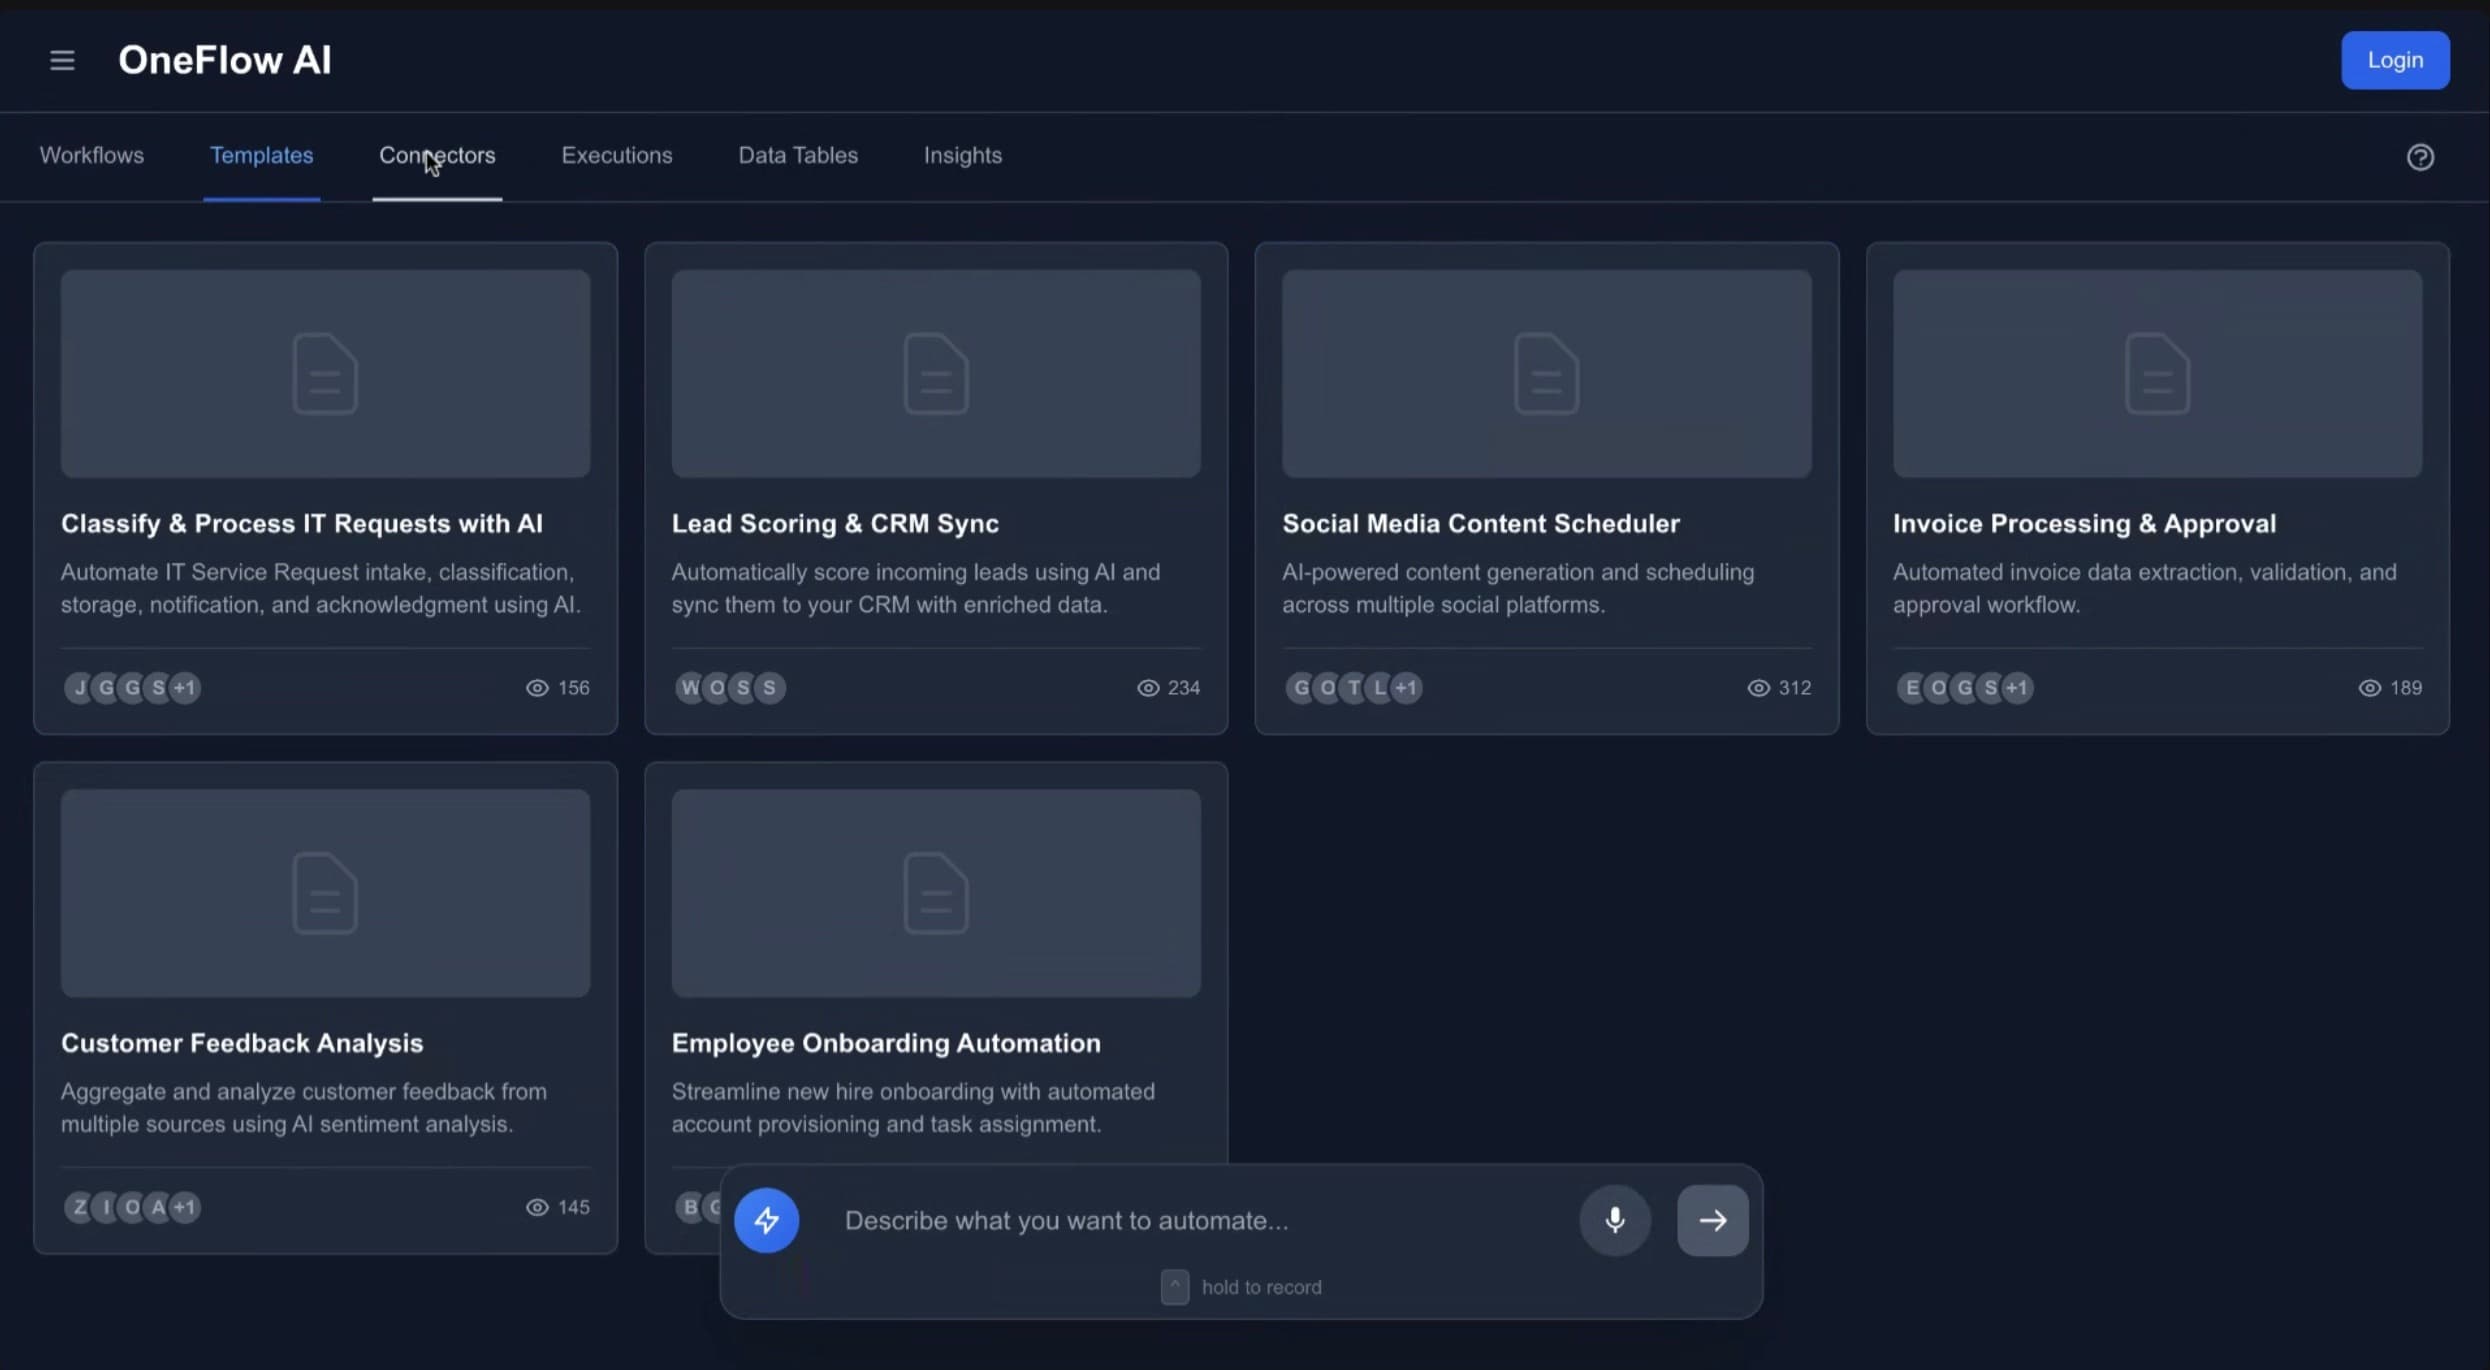Switch to the Connectors tab

tap(437, 156)
